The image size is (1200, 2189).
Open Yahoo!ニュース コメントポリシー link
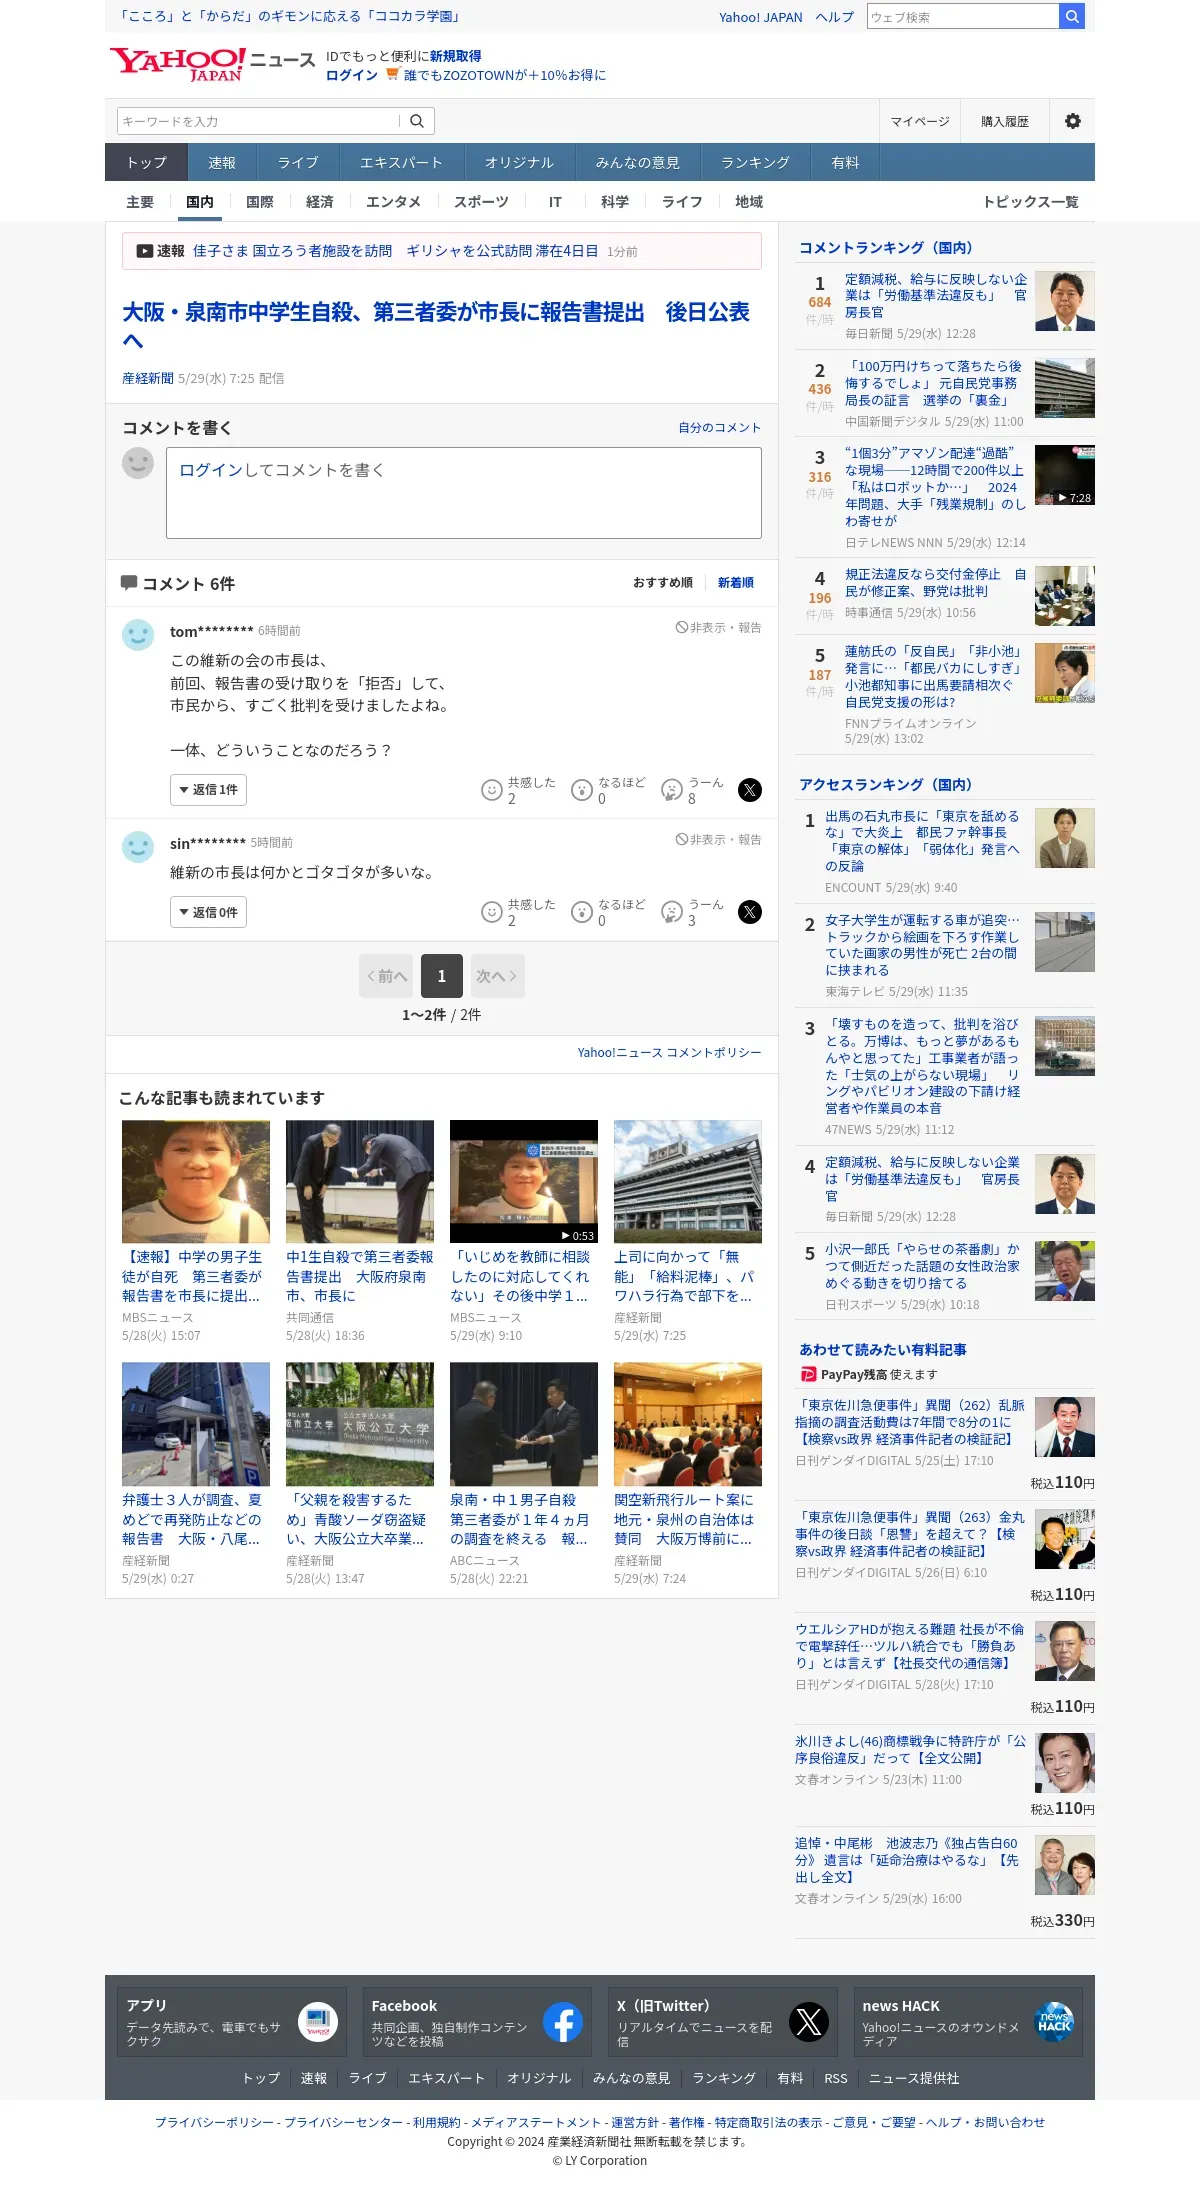(x=669, y=1053)
